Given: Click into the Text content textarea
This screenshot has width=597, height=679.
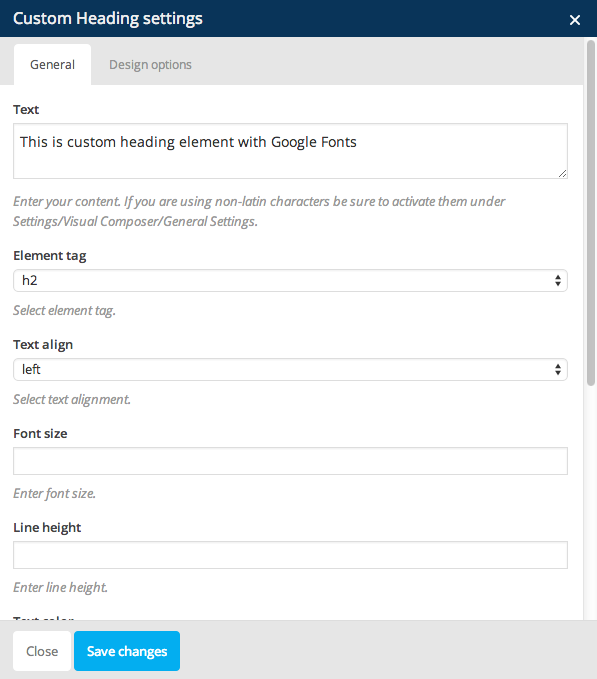Looking at the screenshot, I should coord(290,151).
